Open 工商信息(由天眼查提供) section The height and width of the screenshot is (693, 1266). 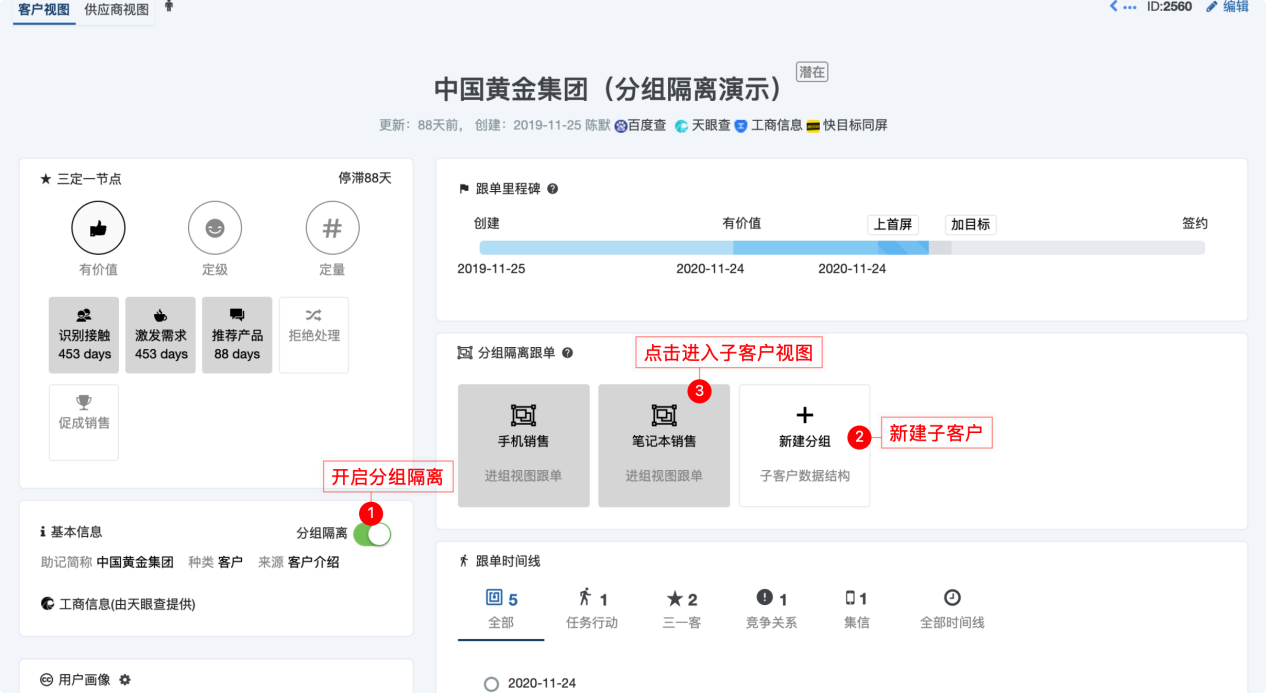(118, 604)
